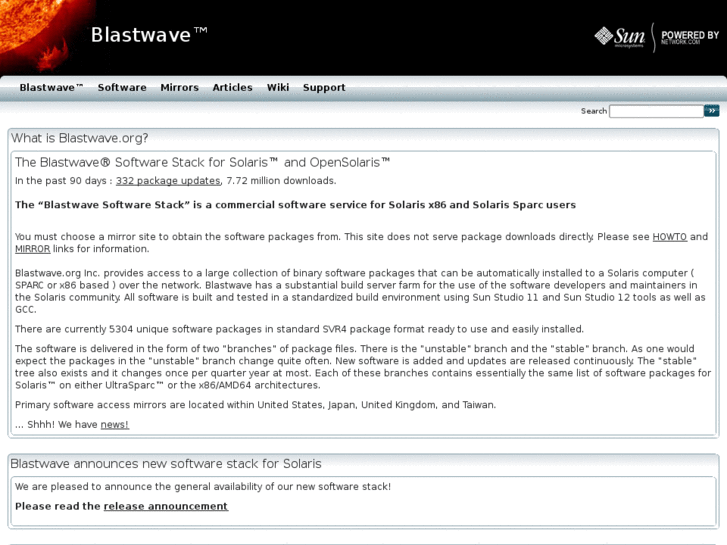Open the MIRROR link

point(32,249)
